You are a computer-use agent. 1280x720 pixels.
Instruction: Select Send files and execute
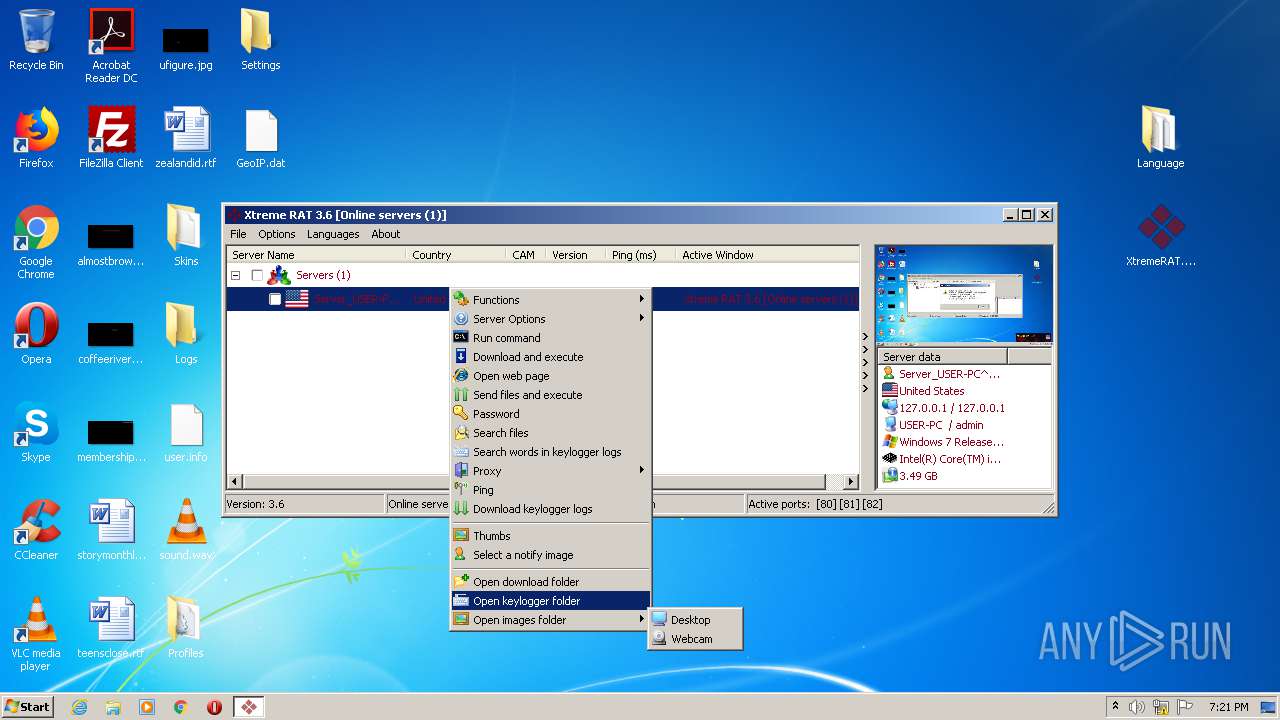click(550, 395)
